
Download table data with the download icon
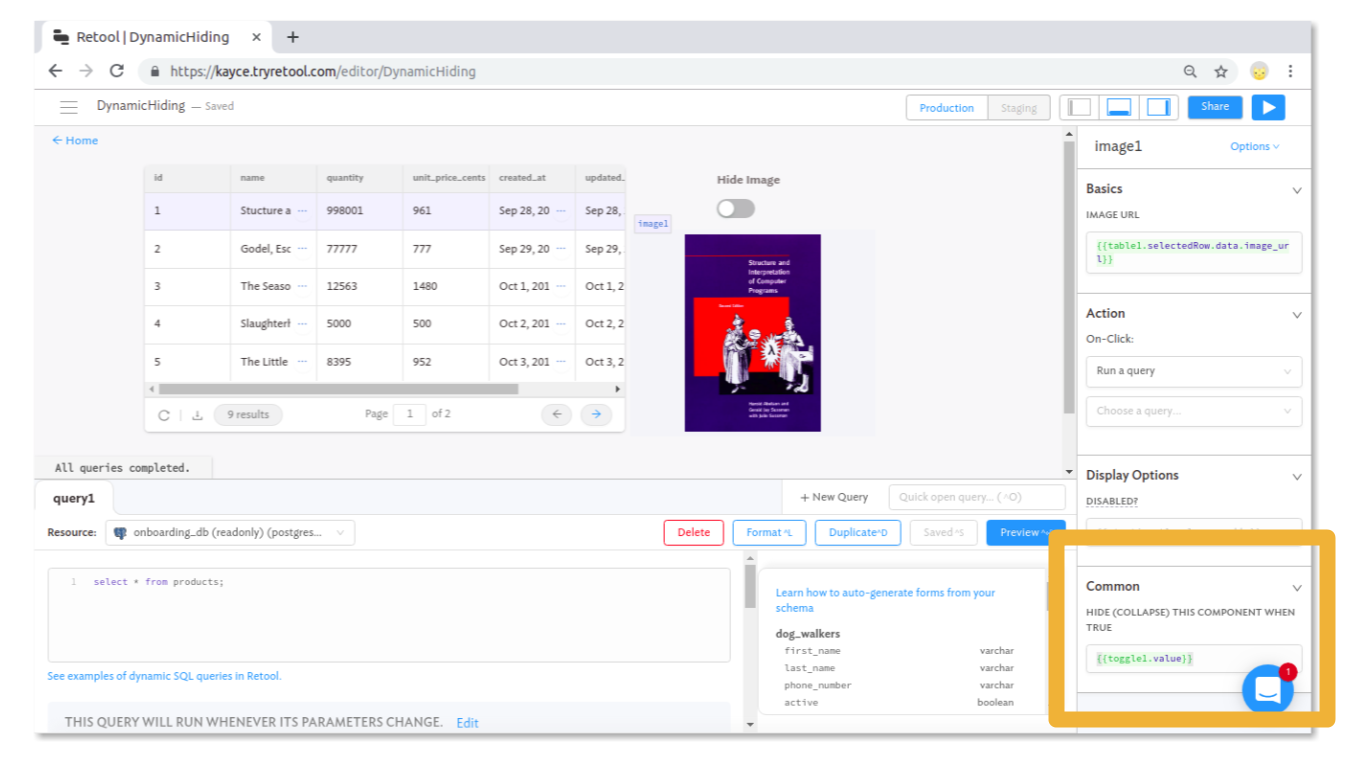(x=197, y=415)
